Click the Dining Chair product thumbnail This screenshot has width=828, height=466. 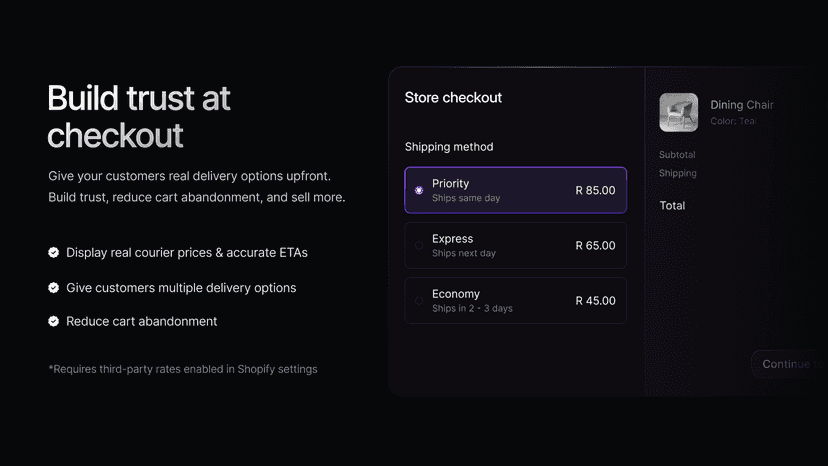(679, 113)
